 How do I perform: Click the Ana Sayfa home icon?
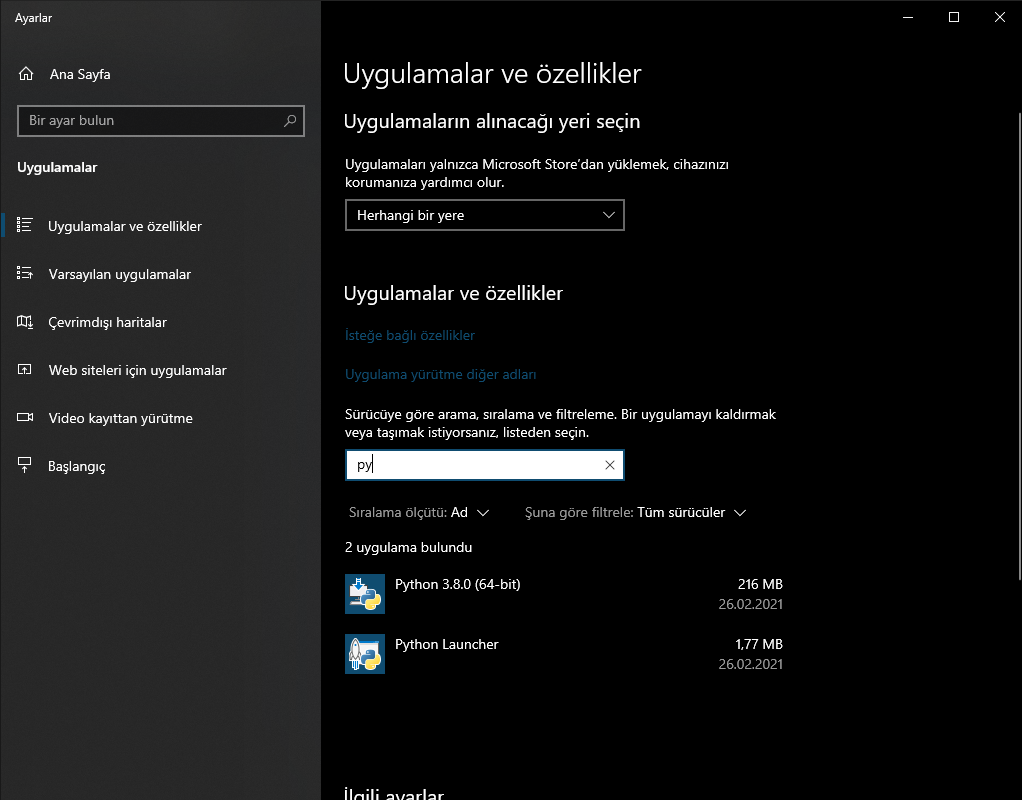[26, 74]
